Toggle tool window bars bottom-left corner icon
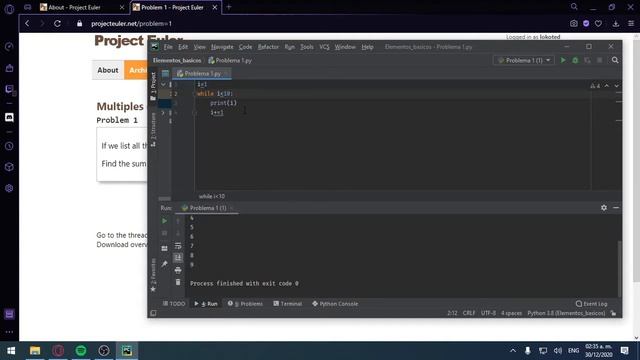This screenshot has height=360, width=640. click(153, 313)
